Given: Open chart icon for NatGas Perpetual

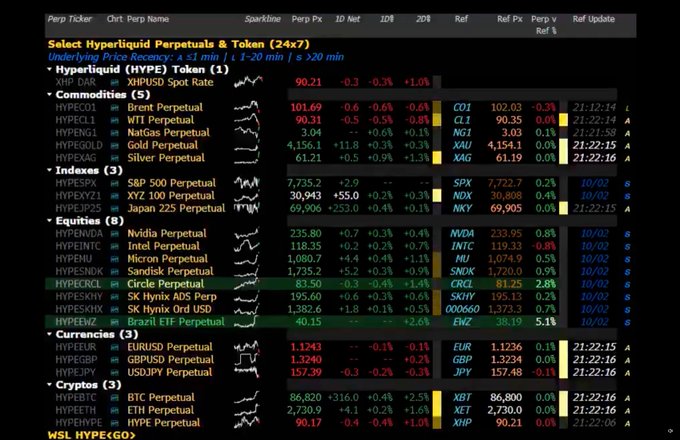Looking at the screenshot, I should (x=114, y=133).
